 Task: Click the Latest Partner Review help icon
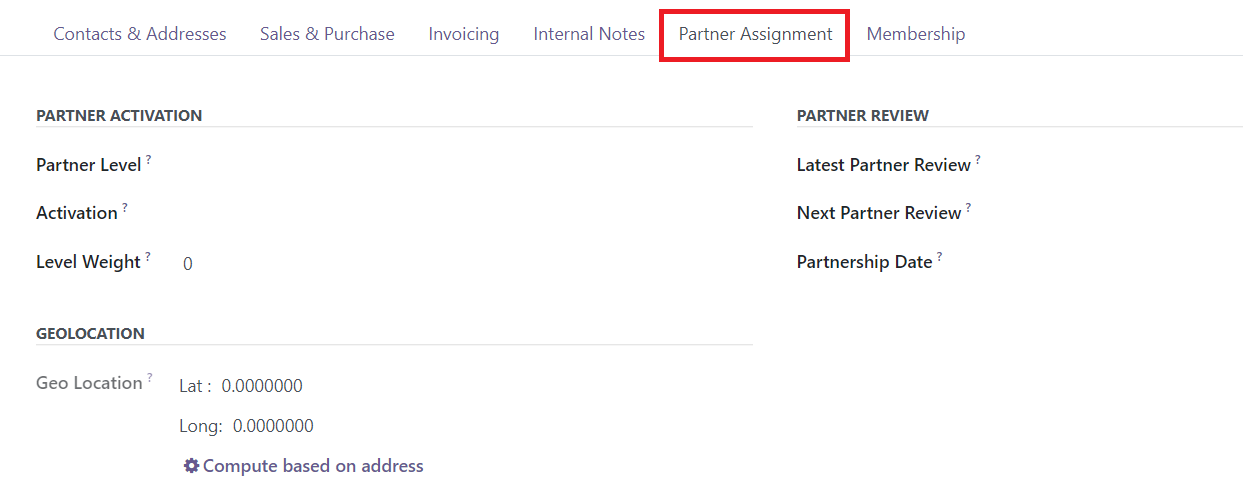tap(978, 159)
